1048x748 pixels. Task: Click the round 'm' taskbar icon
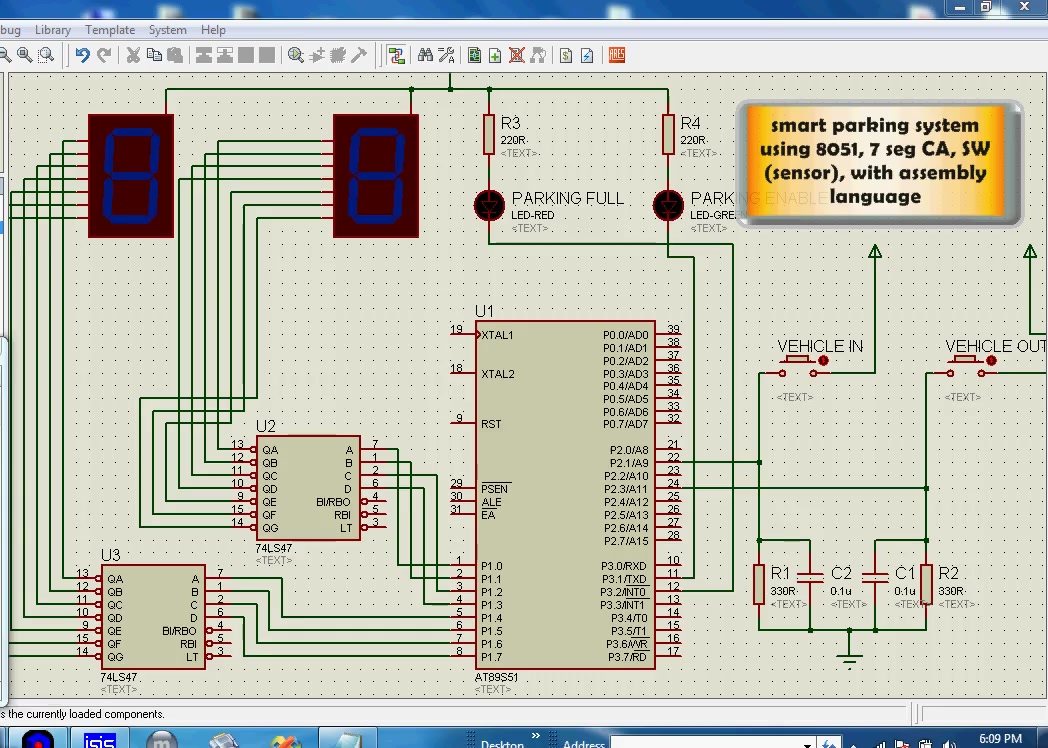[162, 739]
